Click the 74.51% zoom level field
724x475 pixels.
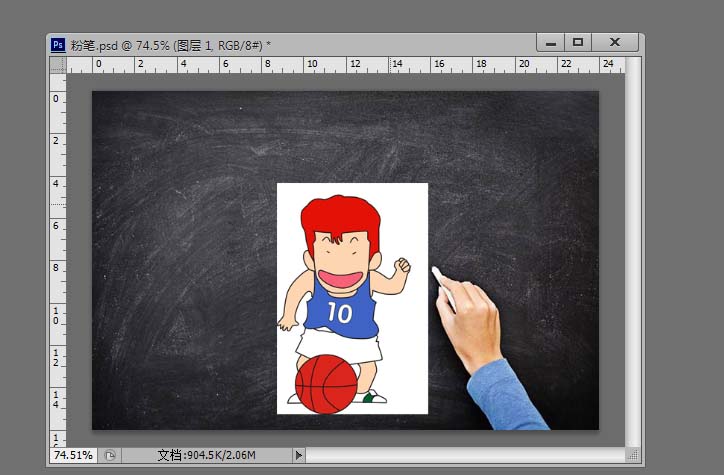[x=73, y=455]
